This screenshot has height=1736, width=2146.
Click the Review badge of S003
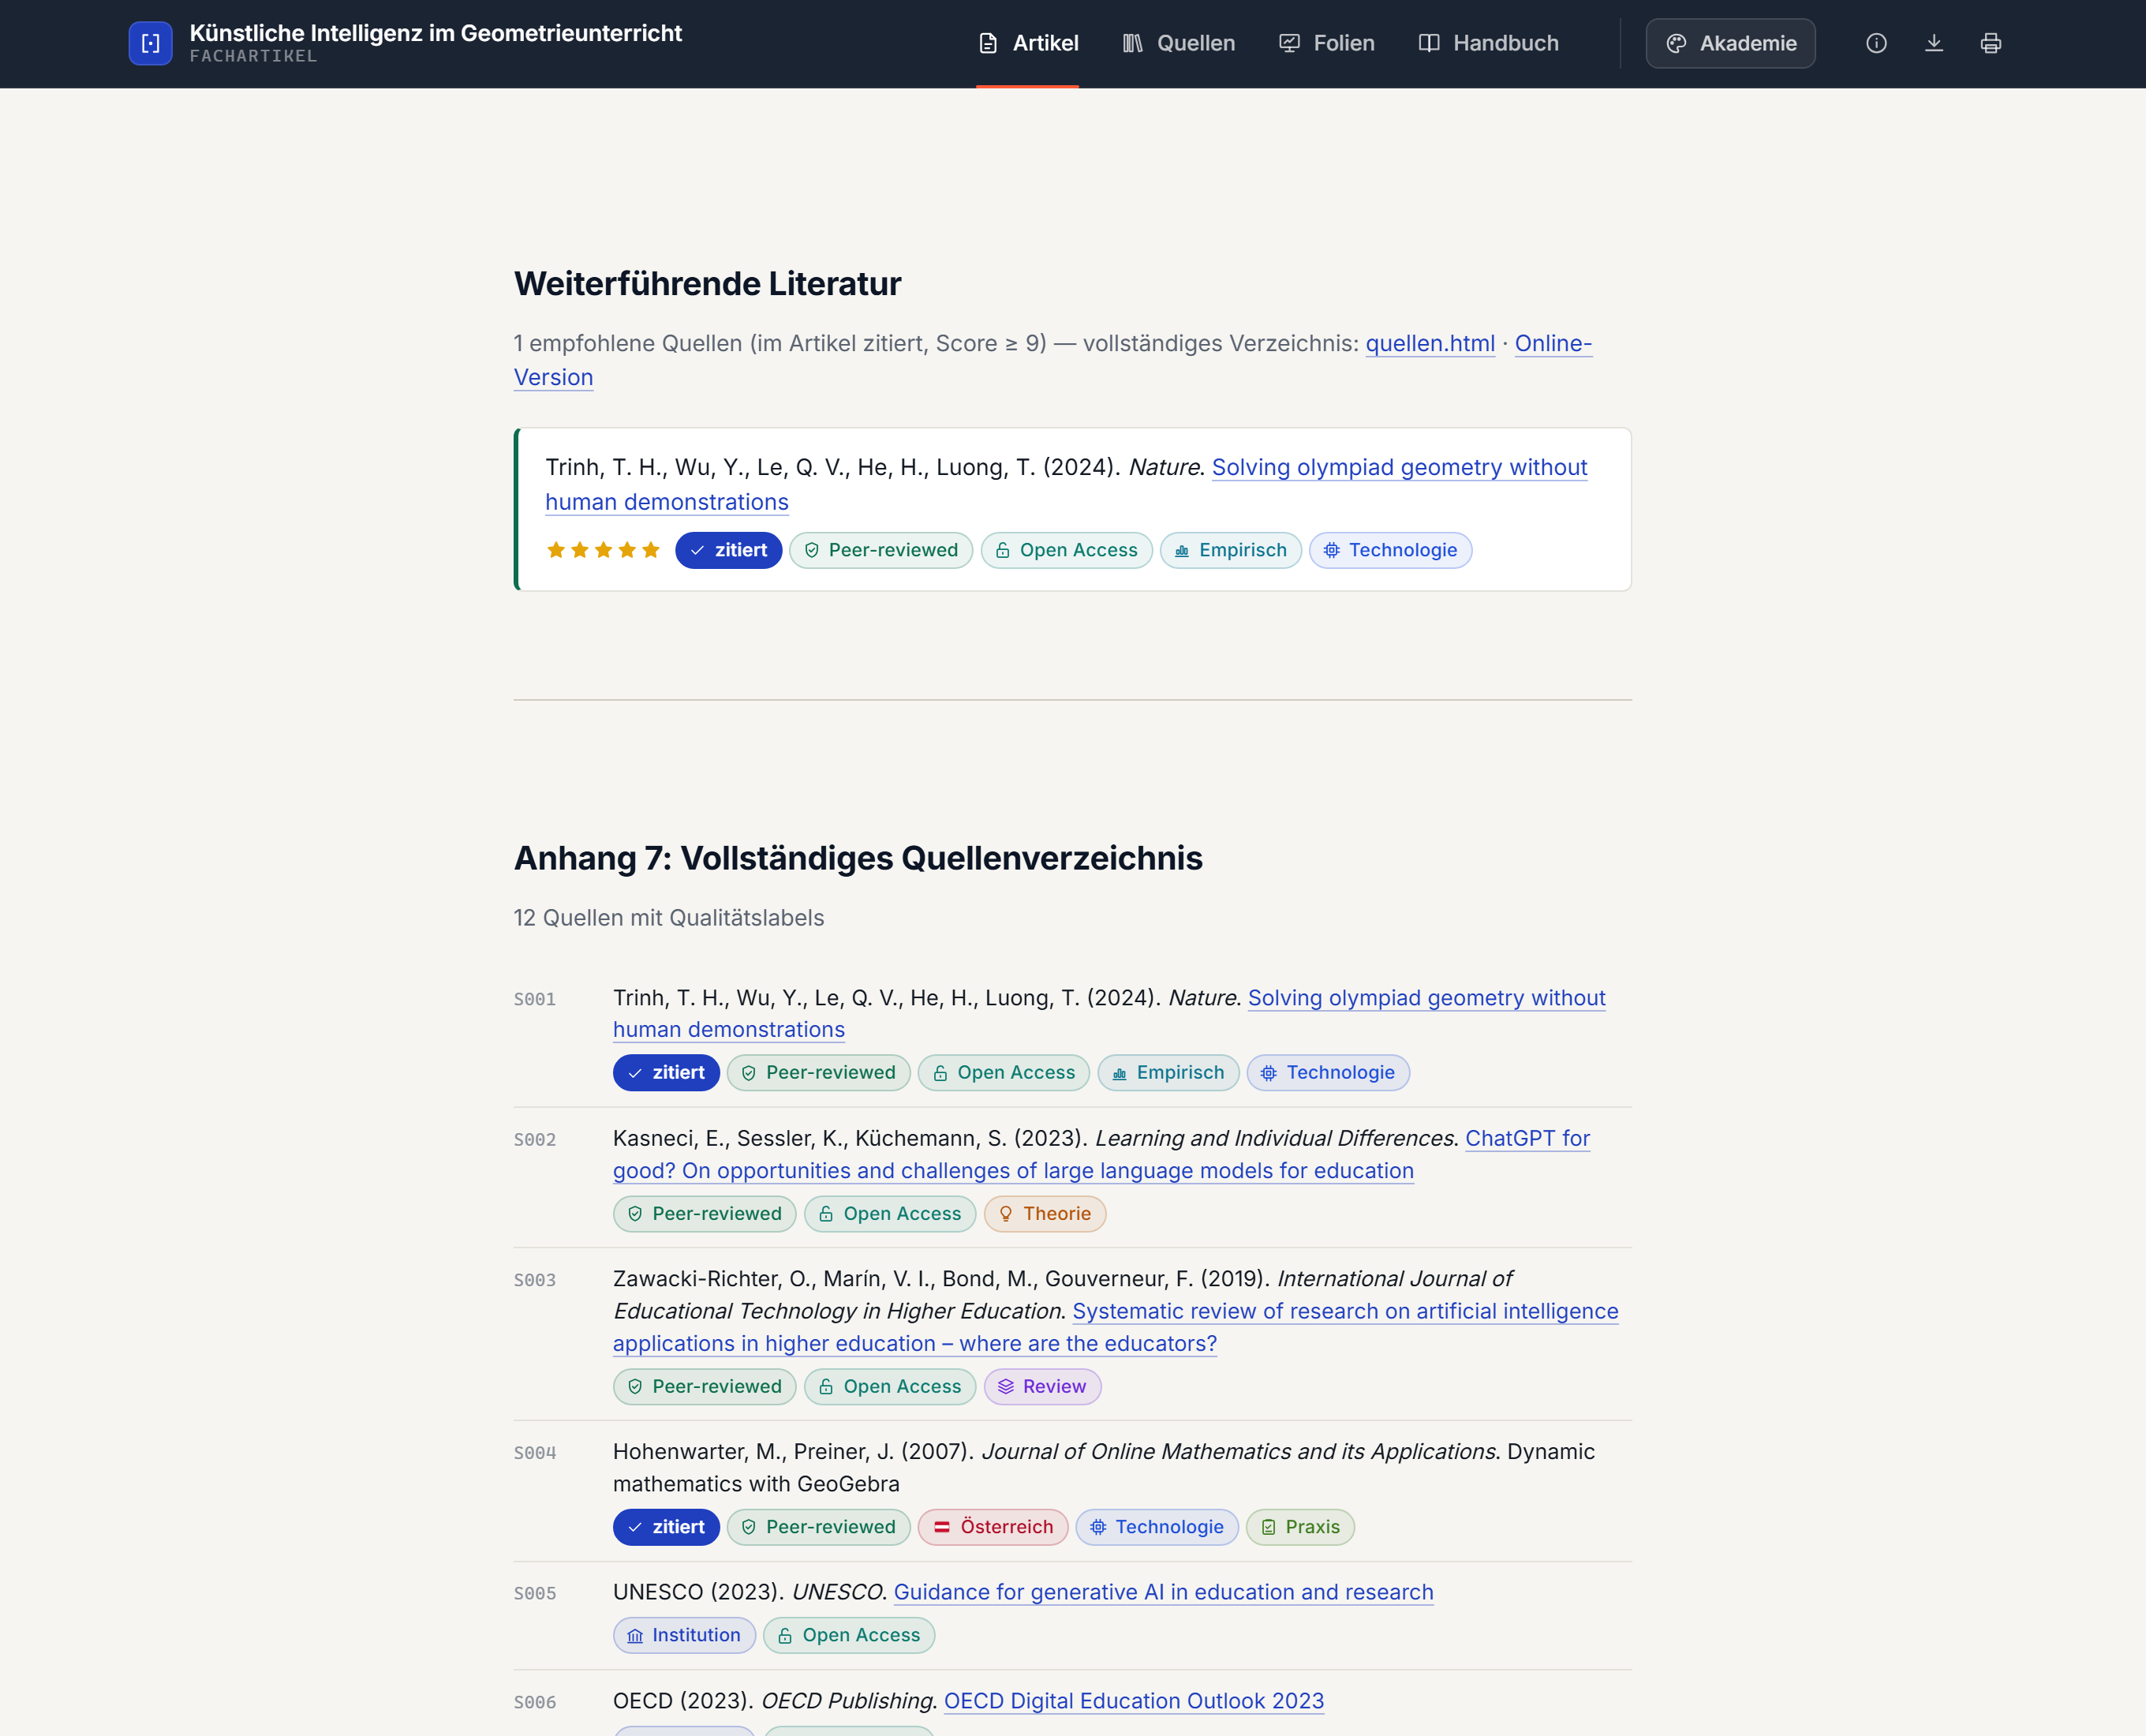click(1042, 1386)
